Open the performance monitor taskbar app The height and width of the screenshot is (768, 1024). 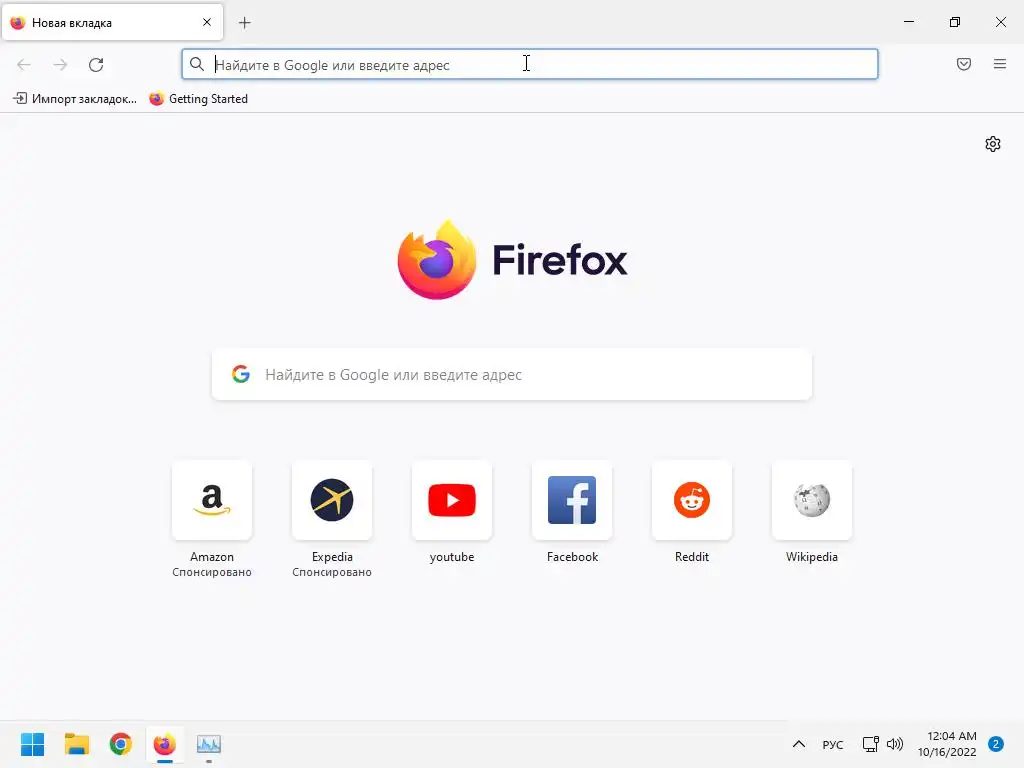tap(209, 744)
